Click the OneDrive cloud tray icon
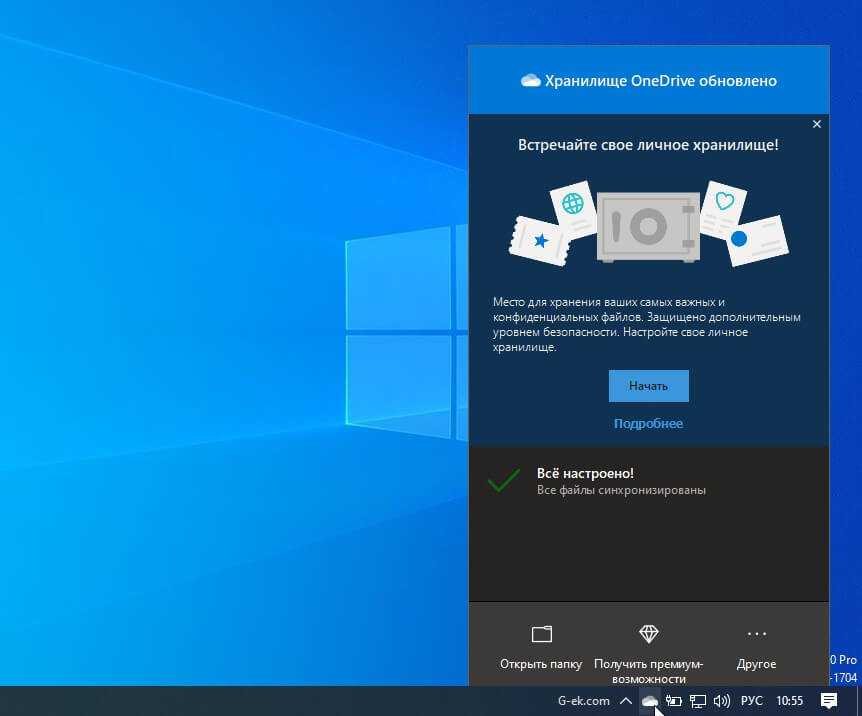The height and width of the screenshot is (716, 862). (x=650, y=701)
